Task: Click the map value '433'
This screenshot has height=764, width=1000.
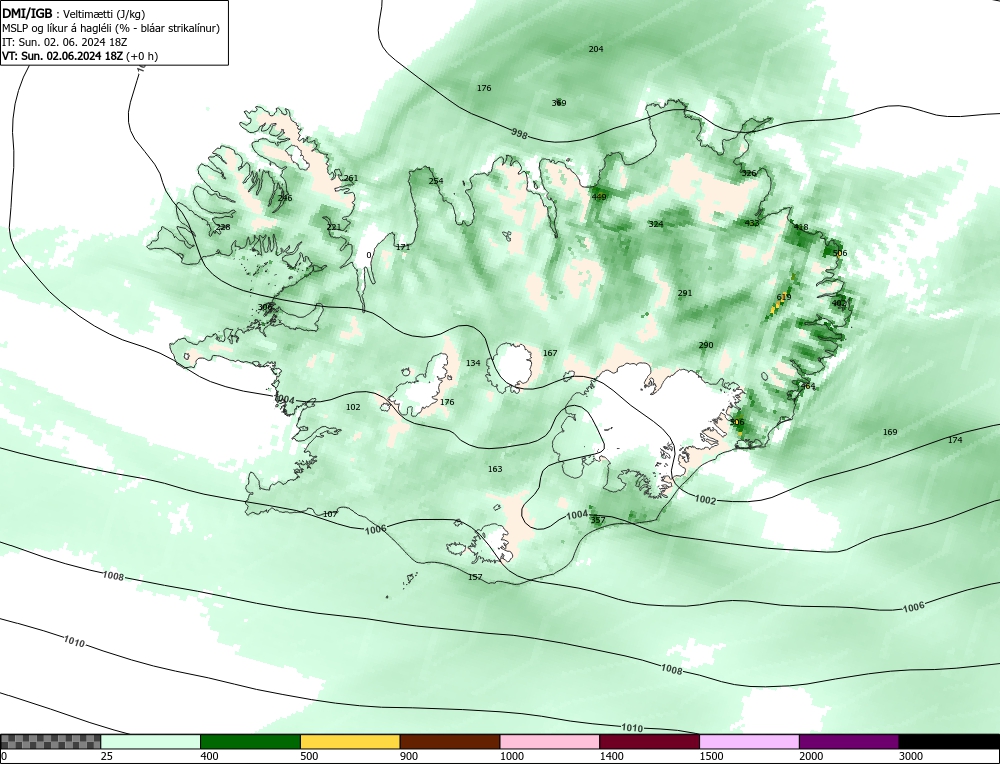Action: 752,223
